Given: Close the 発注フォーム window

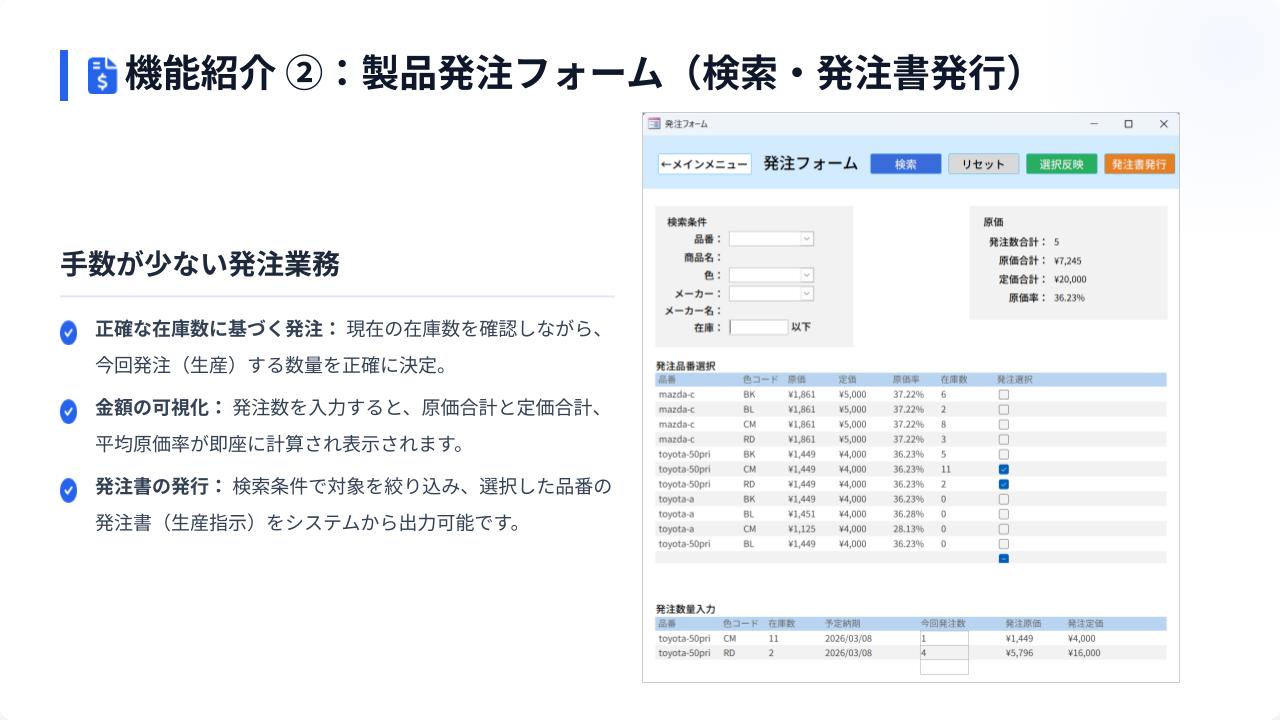Looking at the screenshot, I should tap(1163, 124).
